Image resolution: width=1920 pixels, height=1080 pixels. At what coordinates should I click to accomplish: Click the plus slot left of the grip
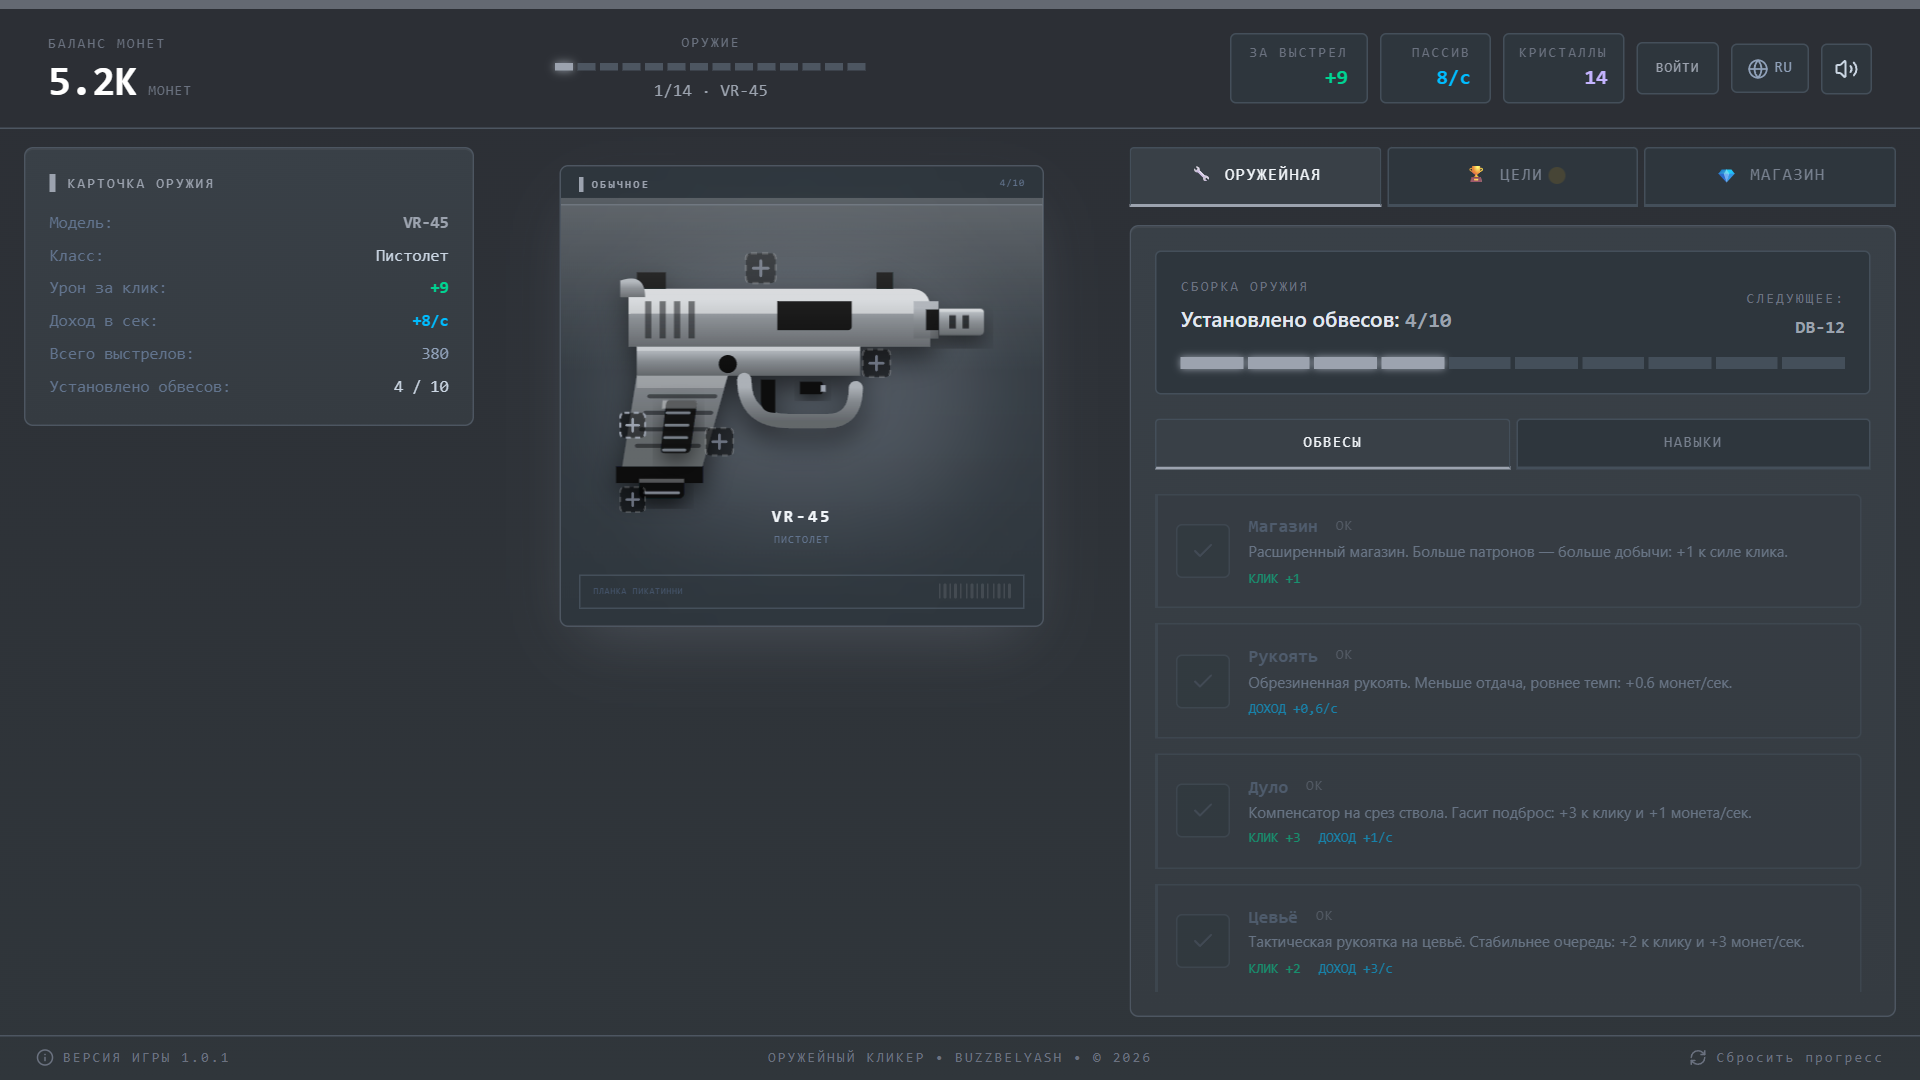(632, 425)
